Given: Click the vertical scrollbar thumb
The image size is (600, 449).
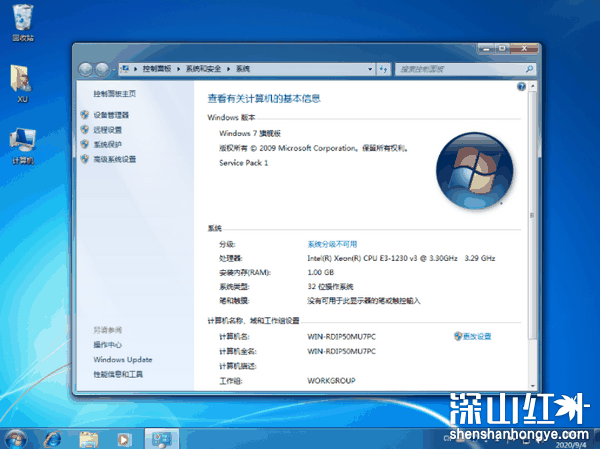Looking at the screenshot, I should (x=532, y=215).
